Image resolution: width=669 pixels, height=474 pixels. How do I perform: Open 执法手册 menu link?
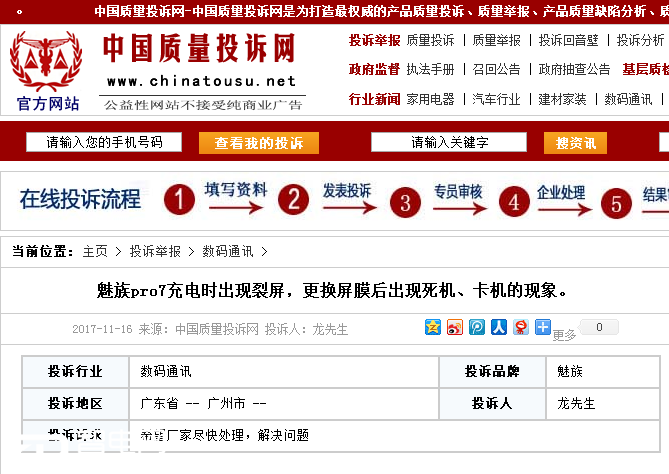430,69
